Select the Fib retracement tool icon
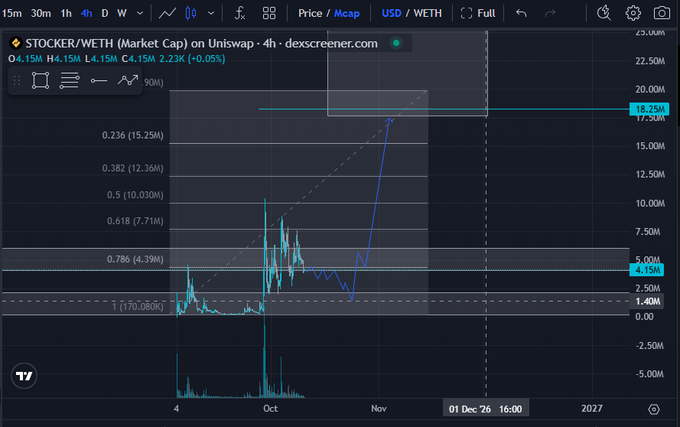 (69, 81)
